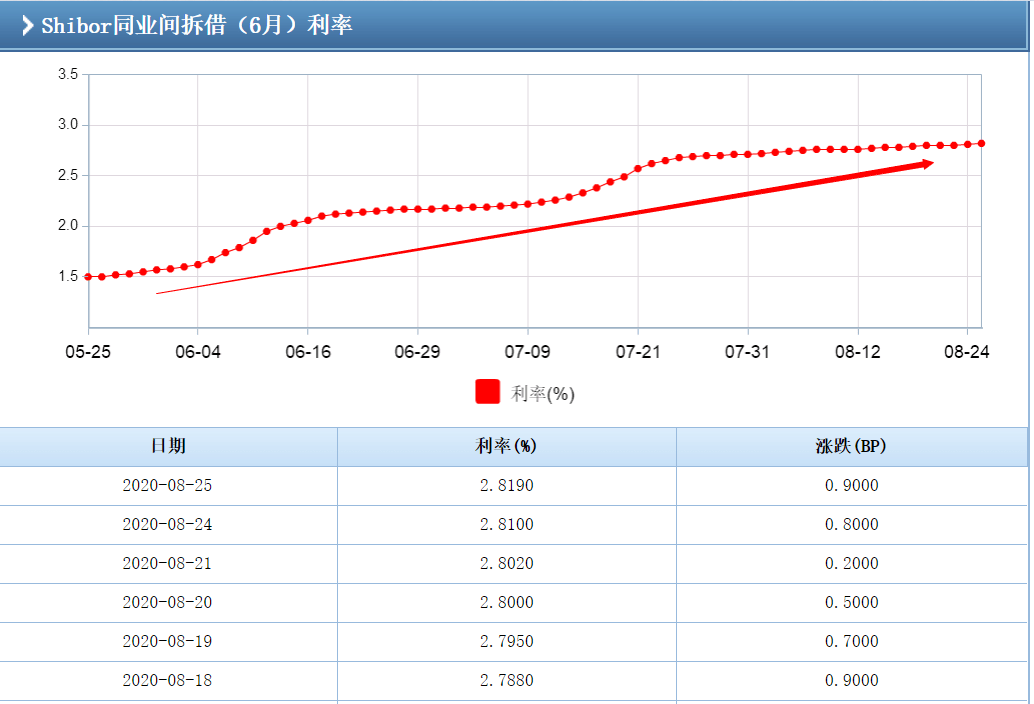
Task: Click the 0.2000 change value cell
Action: (851, 564)
